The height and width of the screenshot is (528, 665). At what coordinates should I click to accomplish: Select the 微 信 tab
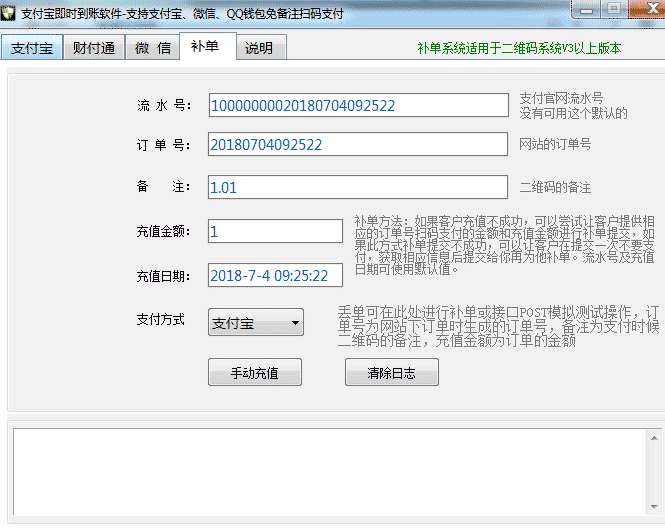[153, 47]
